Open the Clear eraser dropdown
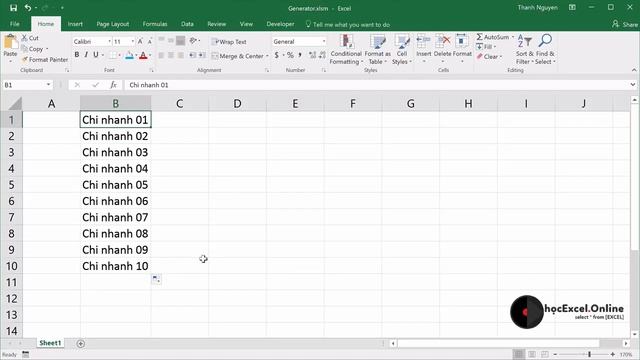Screen dimensions: 640x360 (489, 57)
